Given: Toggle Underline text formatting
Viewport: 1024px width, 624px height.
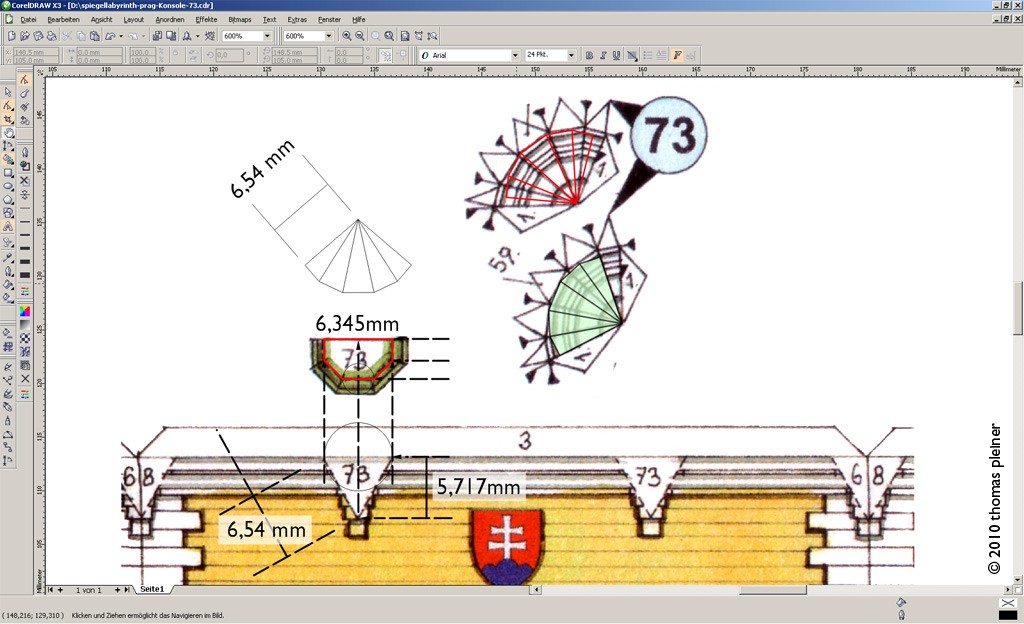Looking at the screenshot, I should [616, 55].
